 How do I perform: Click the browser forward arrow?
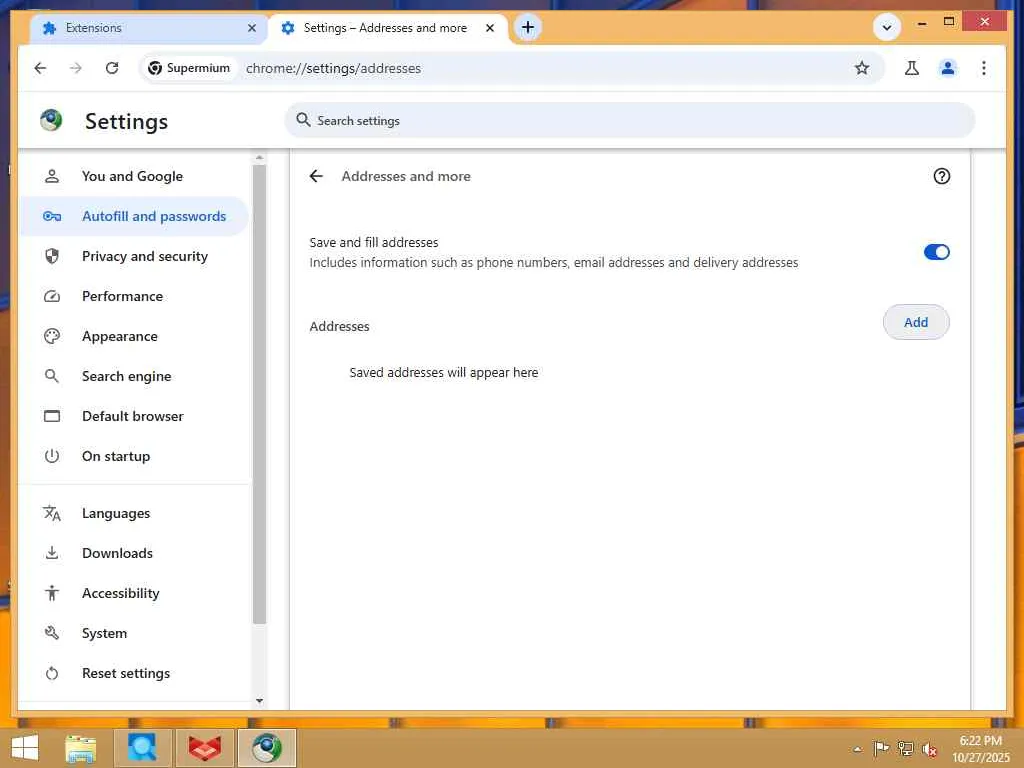(x=76, y=68)
